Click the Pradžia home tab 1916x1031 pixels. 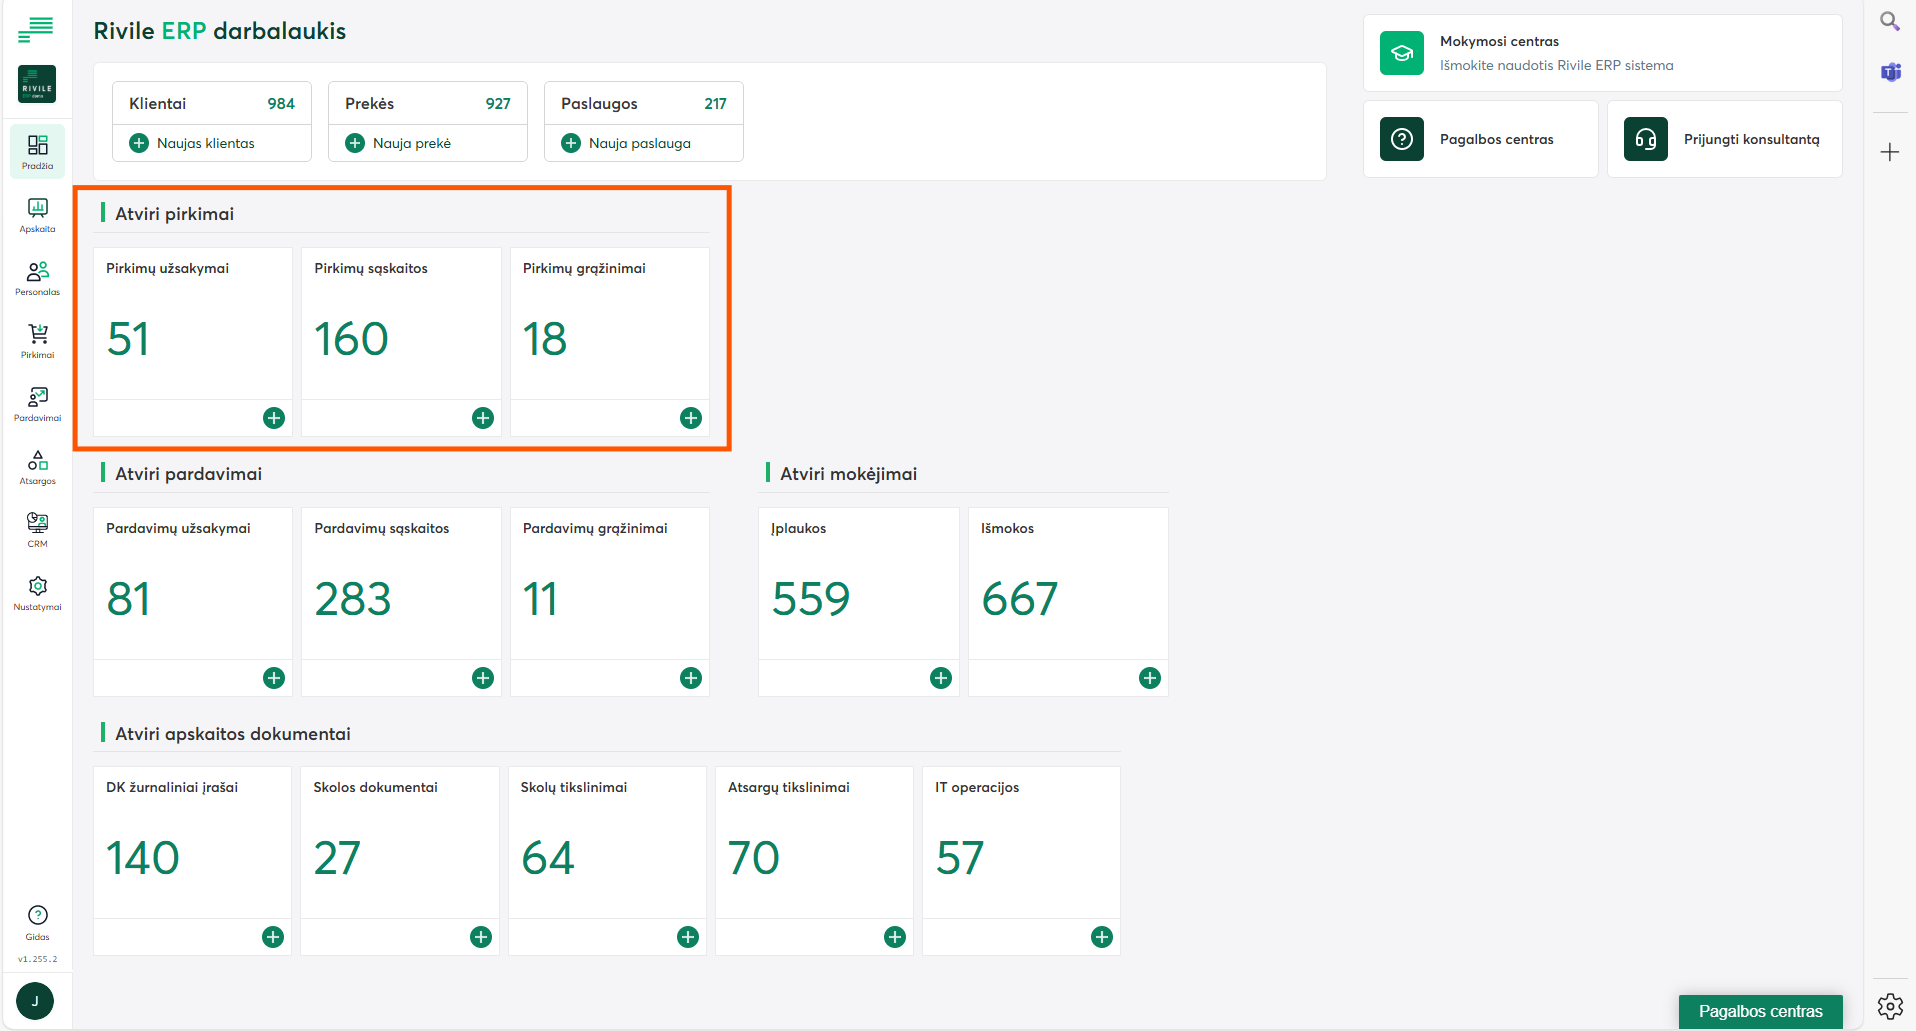(37, 151)
